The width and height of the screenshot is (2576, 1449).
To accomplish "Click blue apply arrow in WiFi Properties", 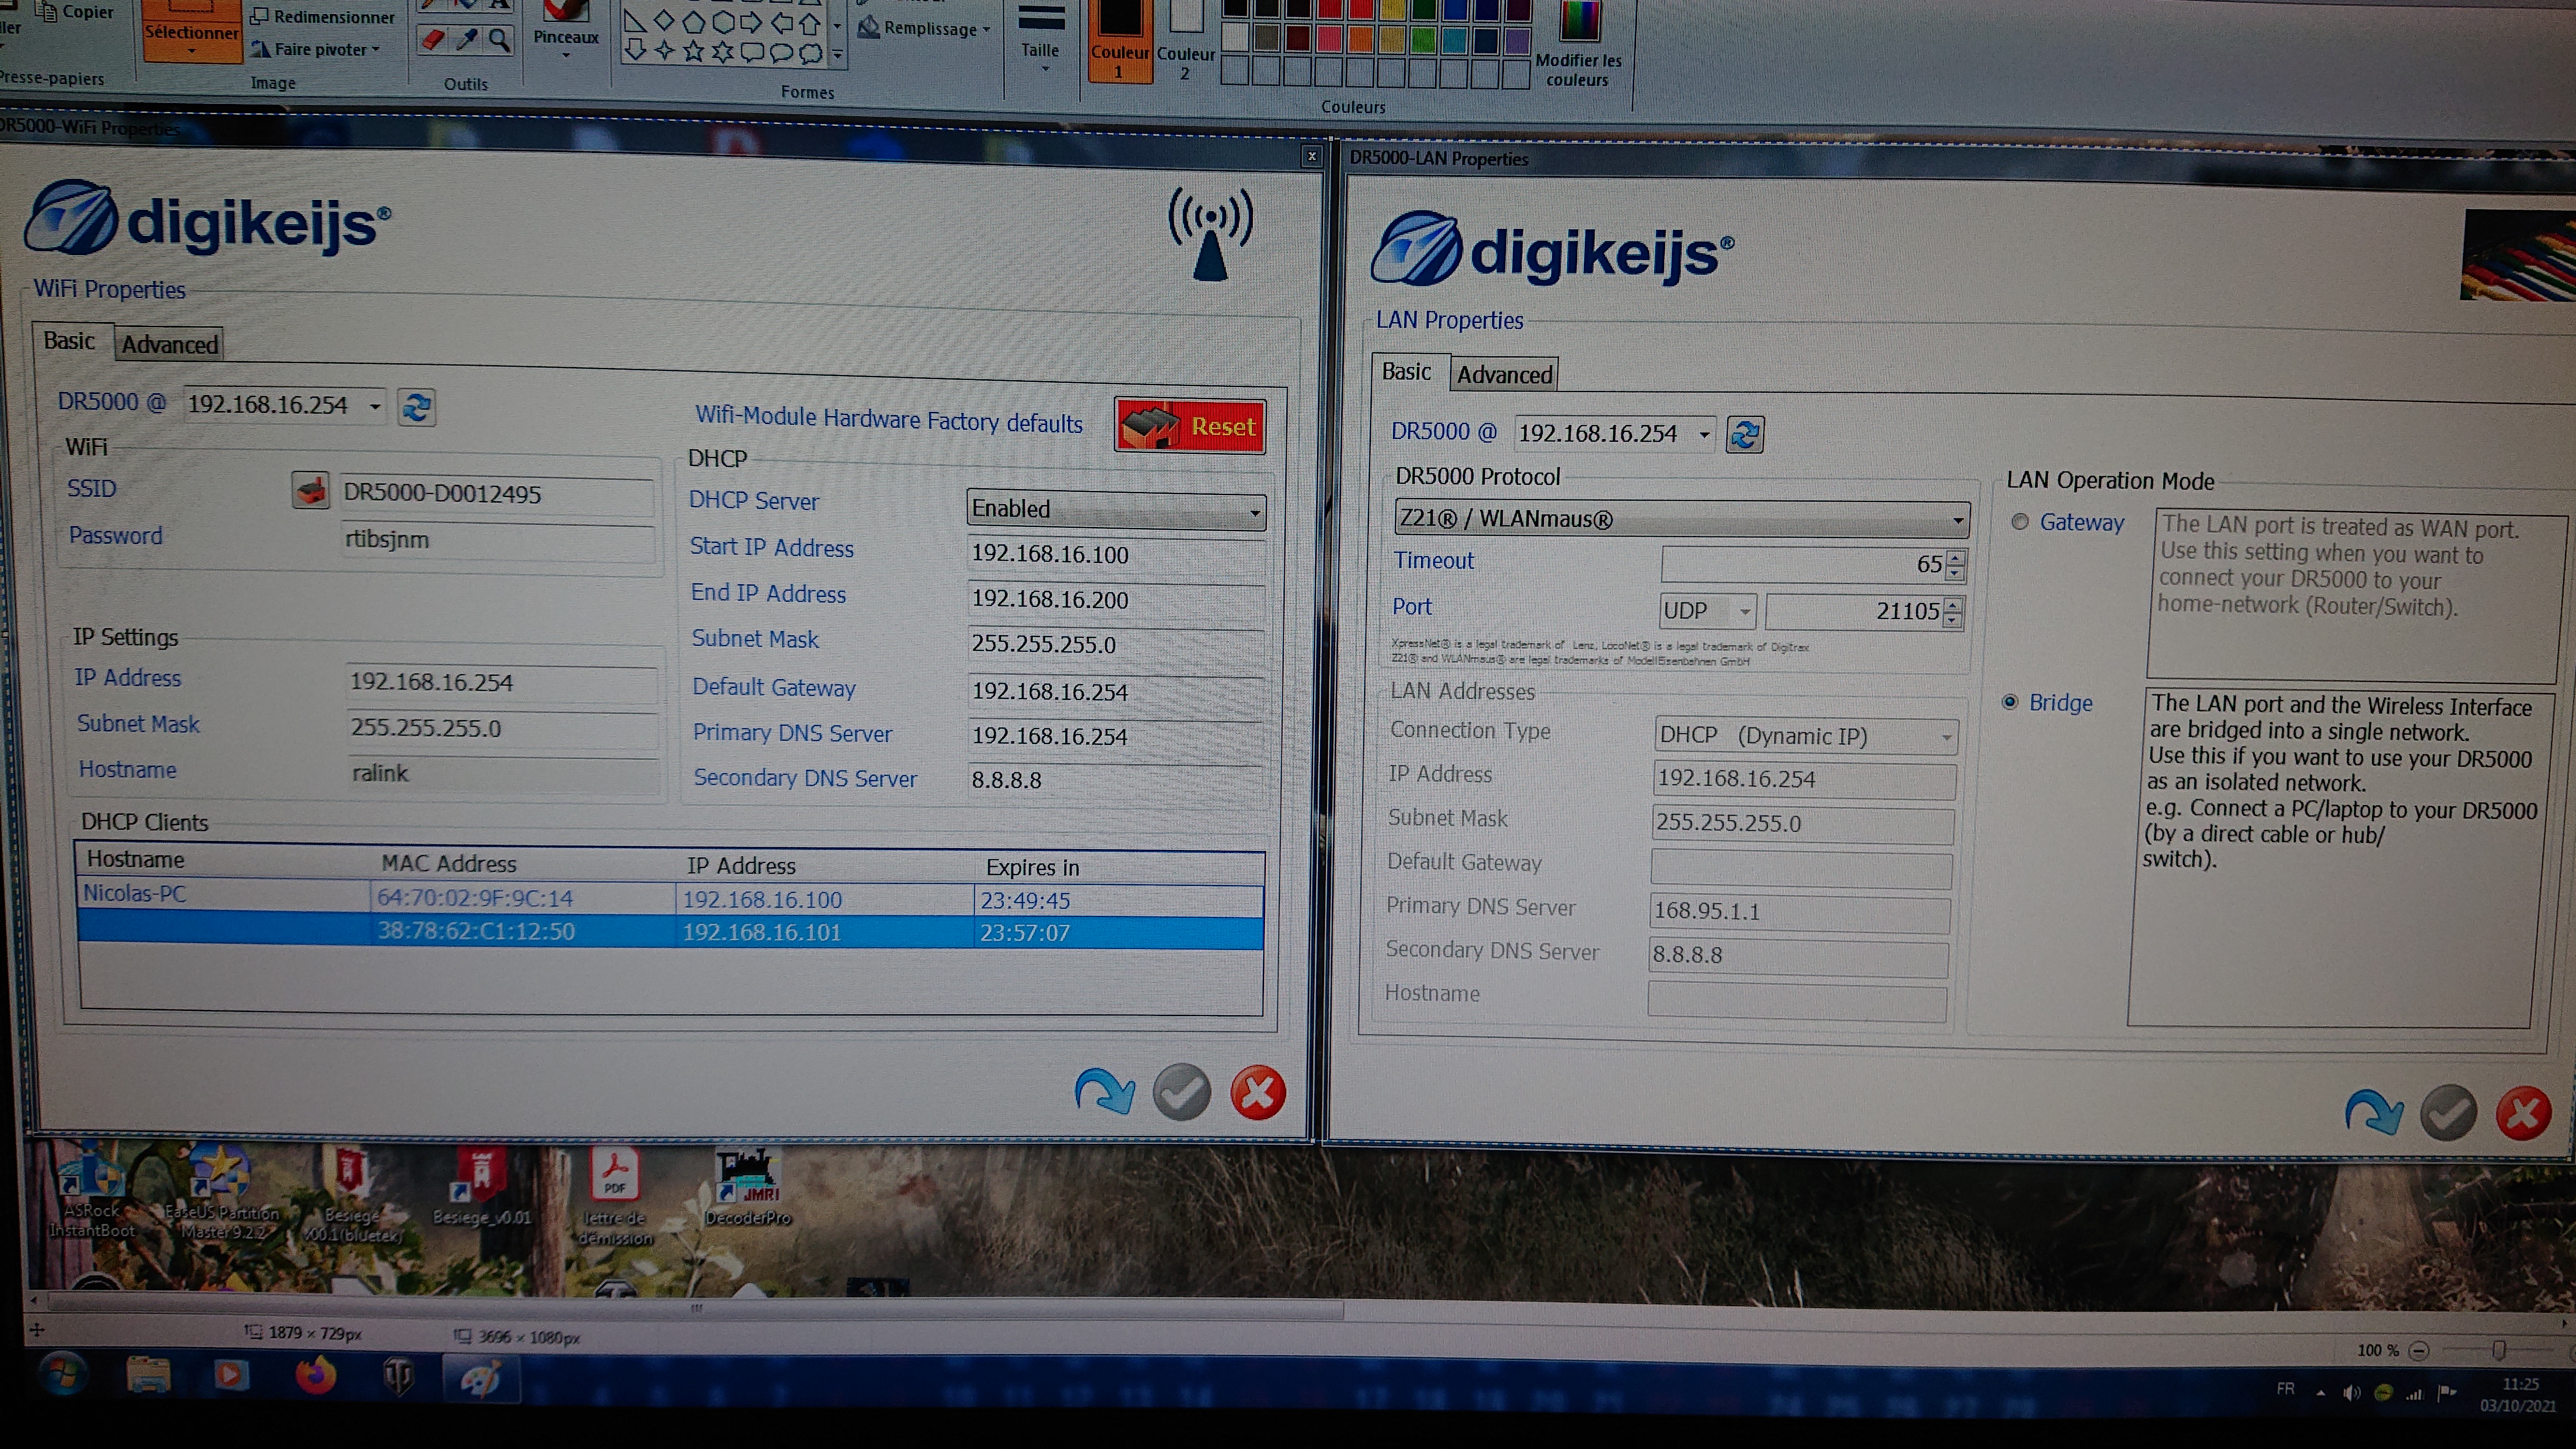I will tap(1105, 1090).
